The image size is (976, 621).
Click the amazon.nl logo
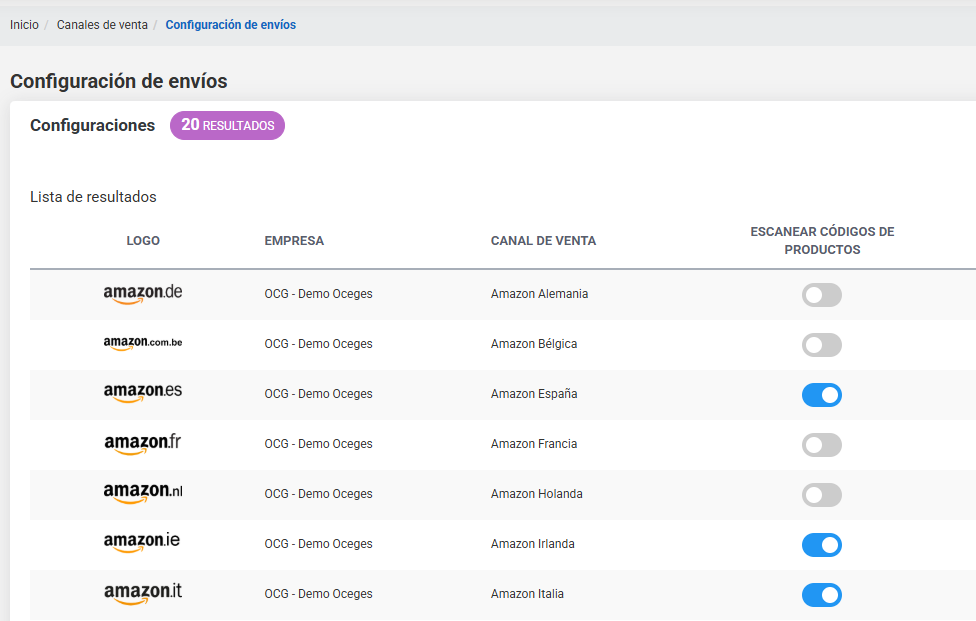click(x=143, y=494)
